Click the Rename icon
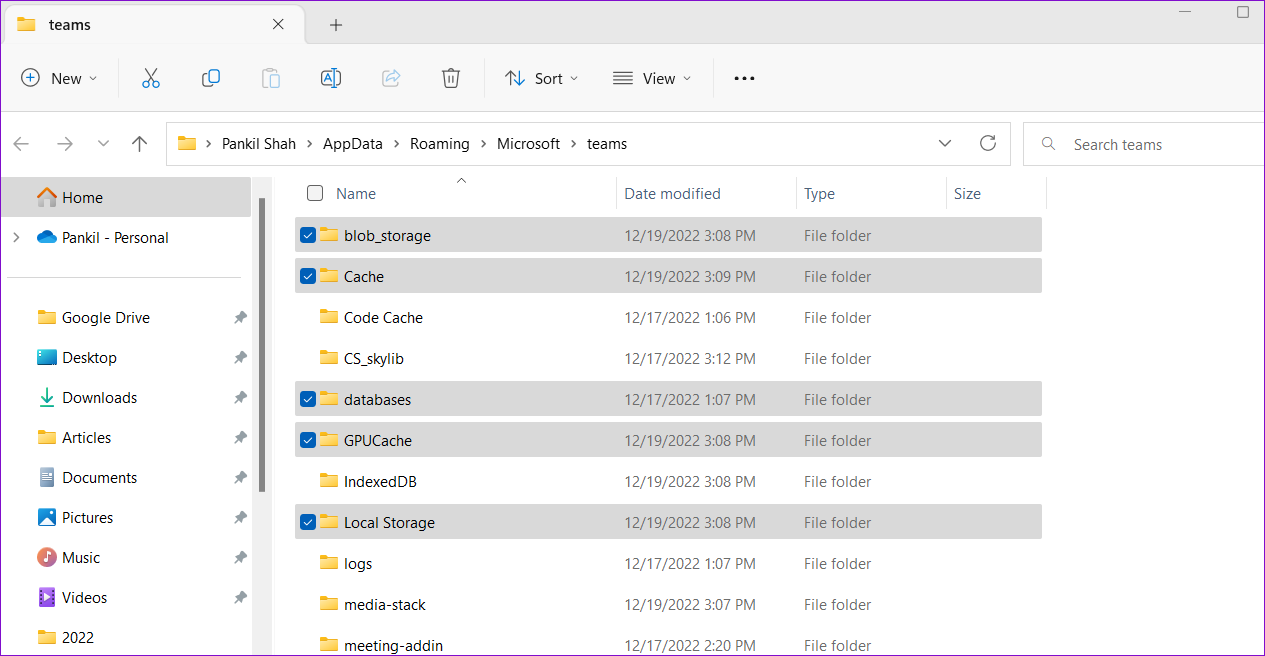This screenshot has height=656, width=1265. [331, 78]
